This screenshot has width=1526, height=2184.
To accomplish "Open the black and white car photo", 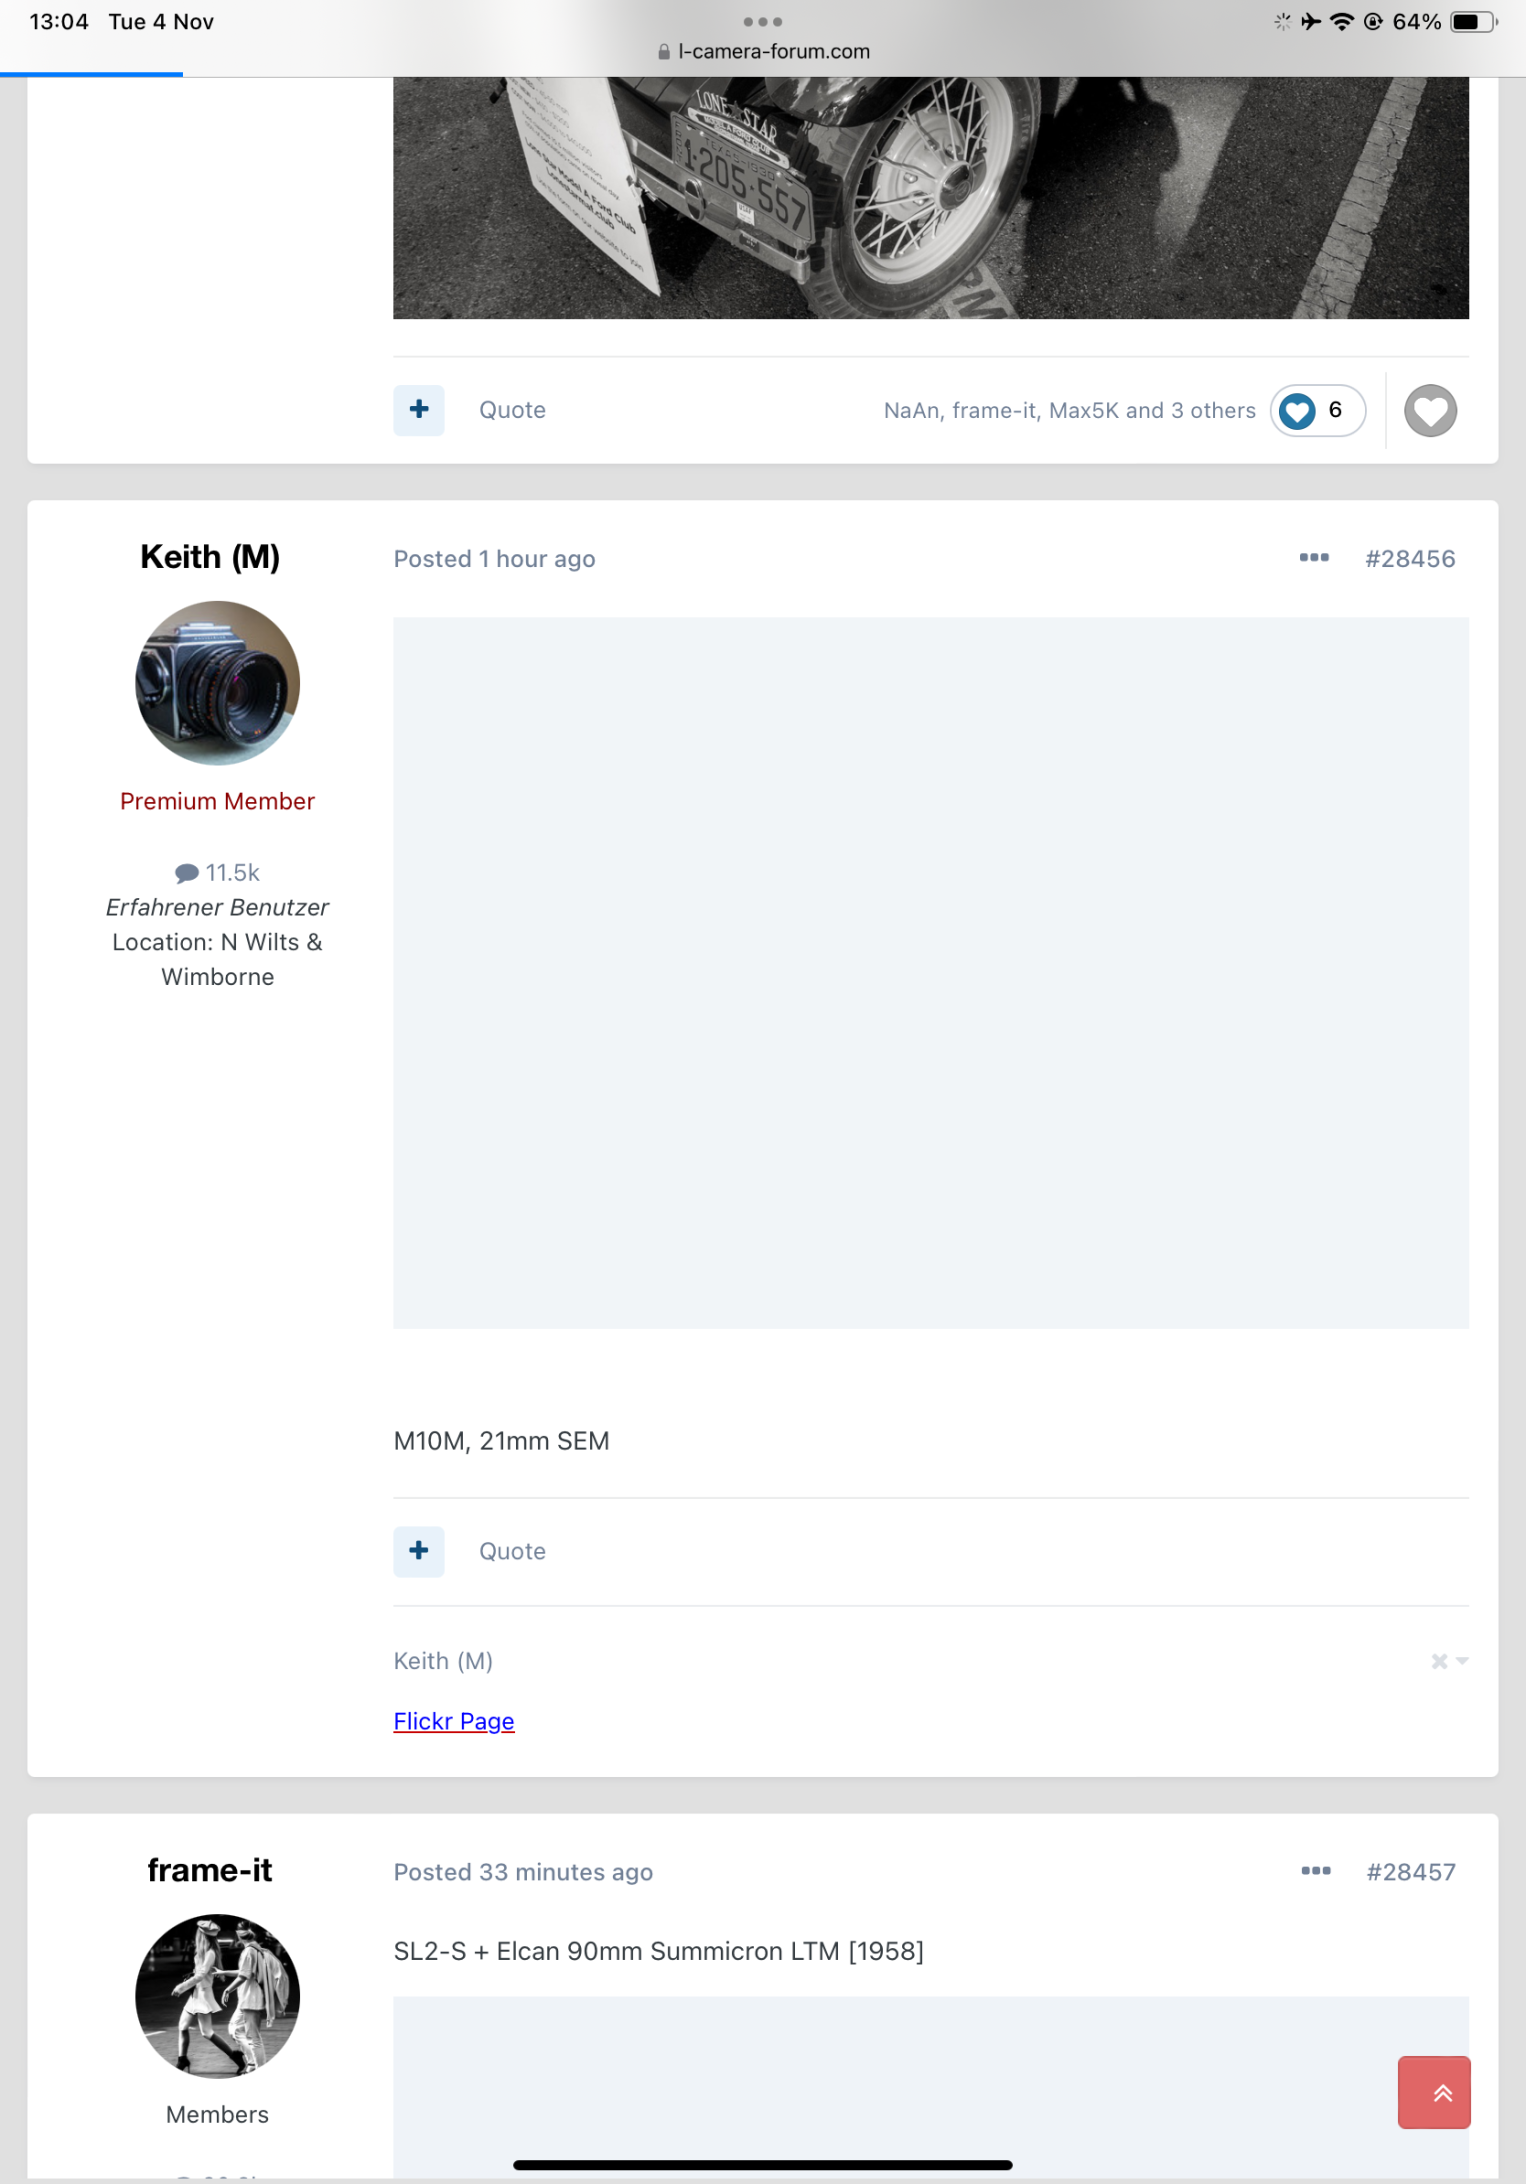I will 930,198.
